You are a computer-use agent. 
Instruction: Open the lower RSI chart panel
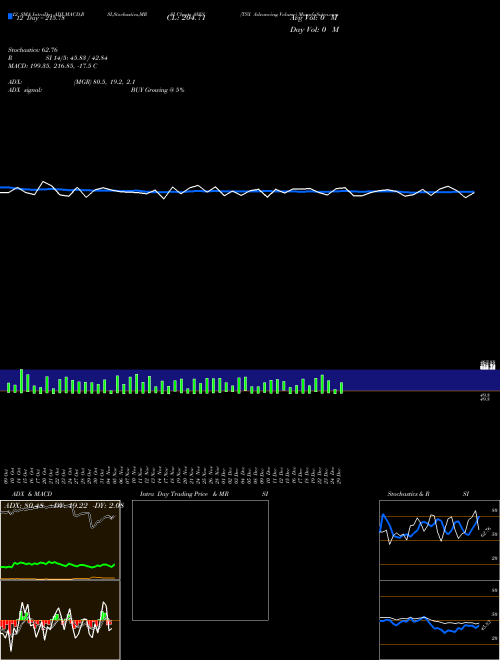tap(439, 620)
